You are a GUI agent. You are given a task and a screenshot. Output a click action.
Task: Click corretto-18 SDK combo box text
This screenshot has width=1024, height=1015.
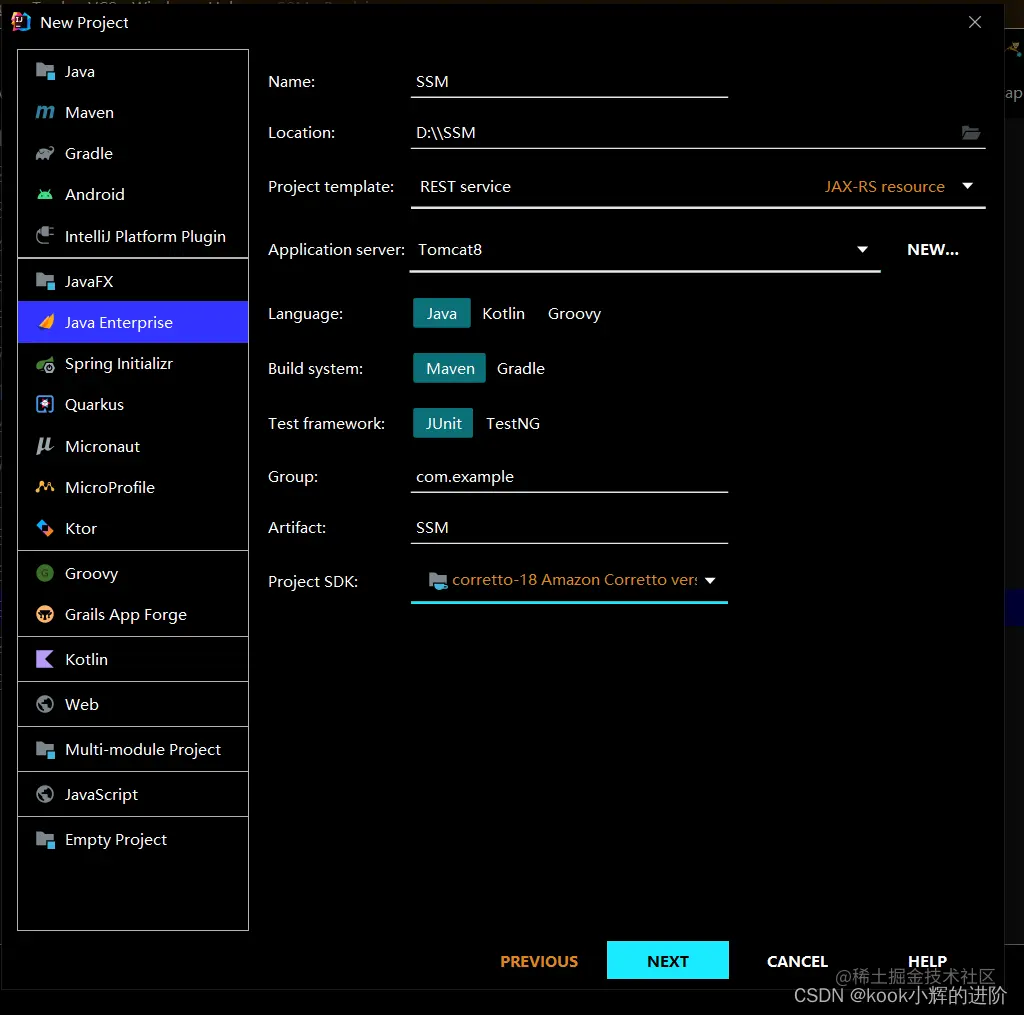coord(574,580)
